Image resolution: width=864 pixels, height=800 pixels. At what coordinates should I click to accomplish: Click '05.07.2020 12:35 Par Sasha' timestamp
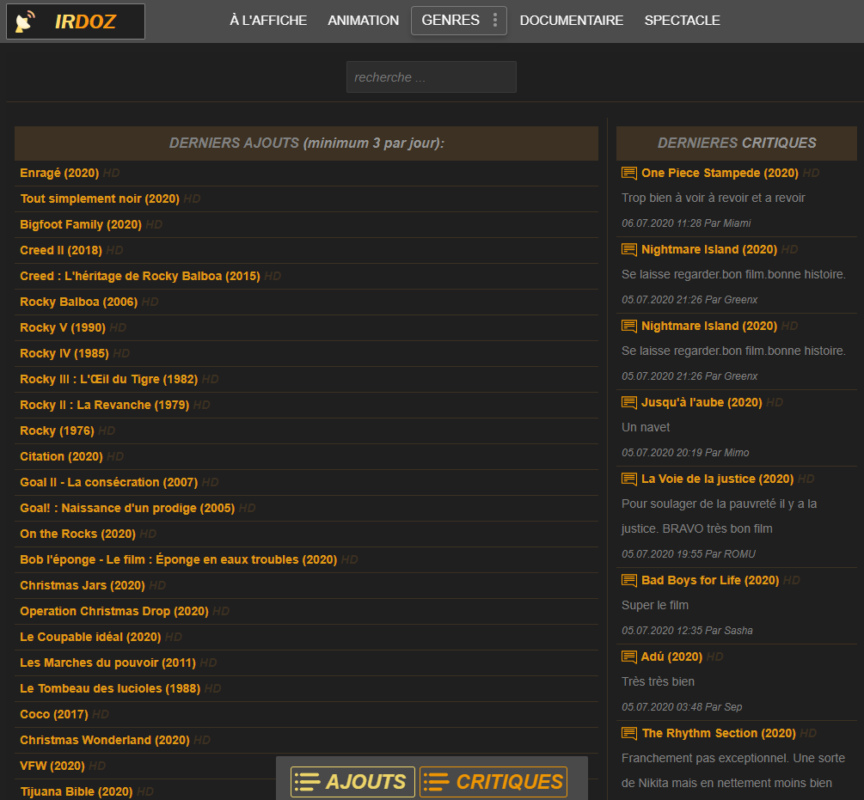[687, 630]
